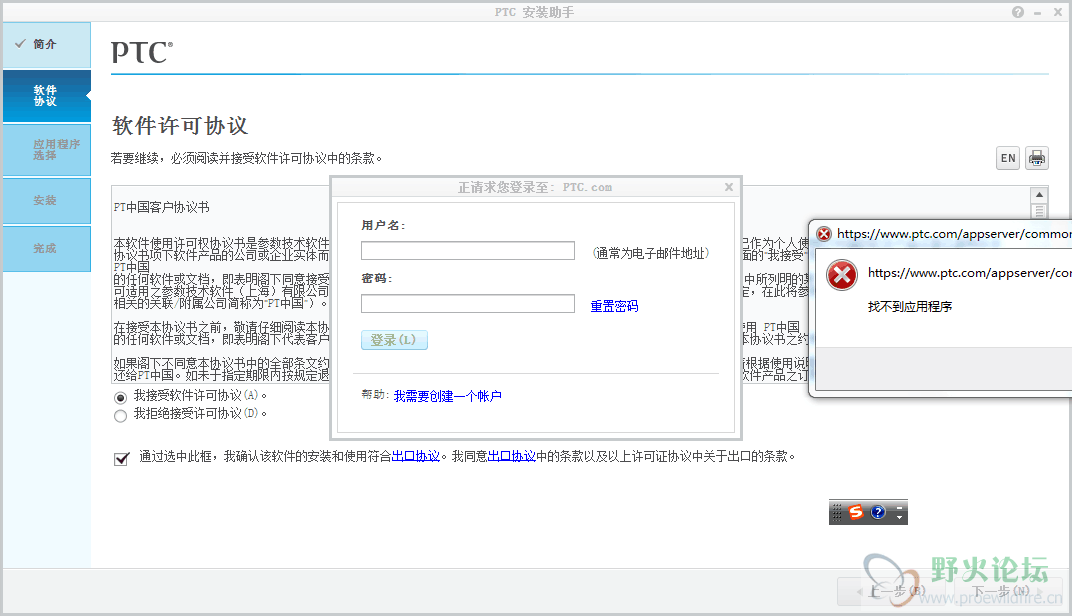1072x616 pixels.
Task: Open help question mark in title bar
Action: 1018,12
